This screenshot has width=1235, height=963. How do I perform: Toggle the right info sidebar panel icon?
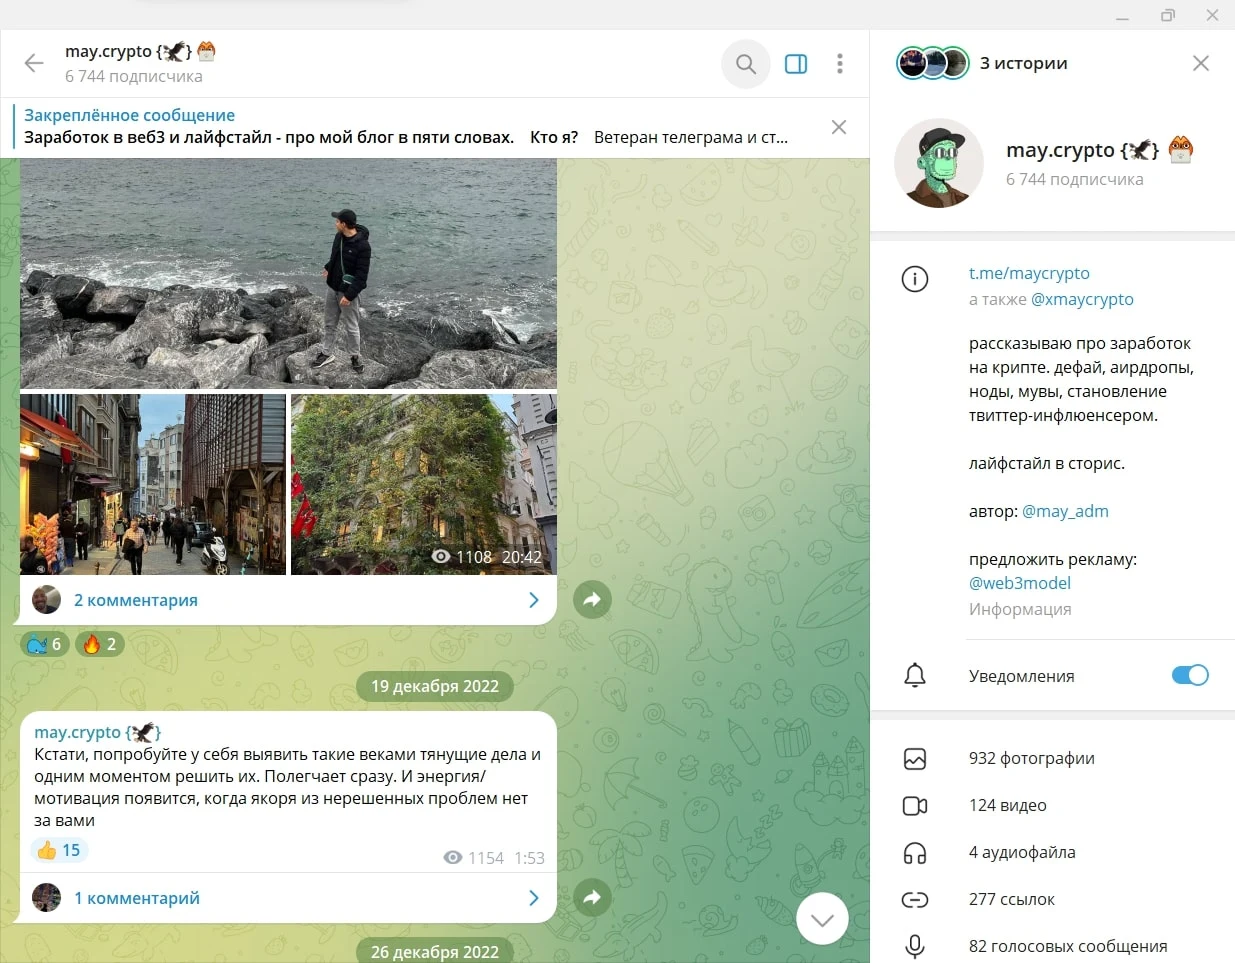click(x=796, y=64)
